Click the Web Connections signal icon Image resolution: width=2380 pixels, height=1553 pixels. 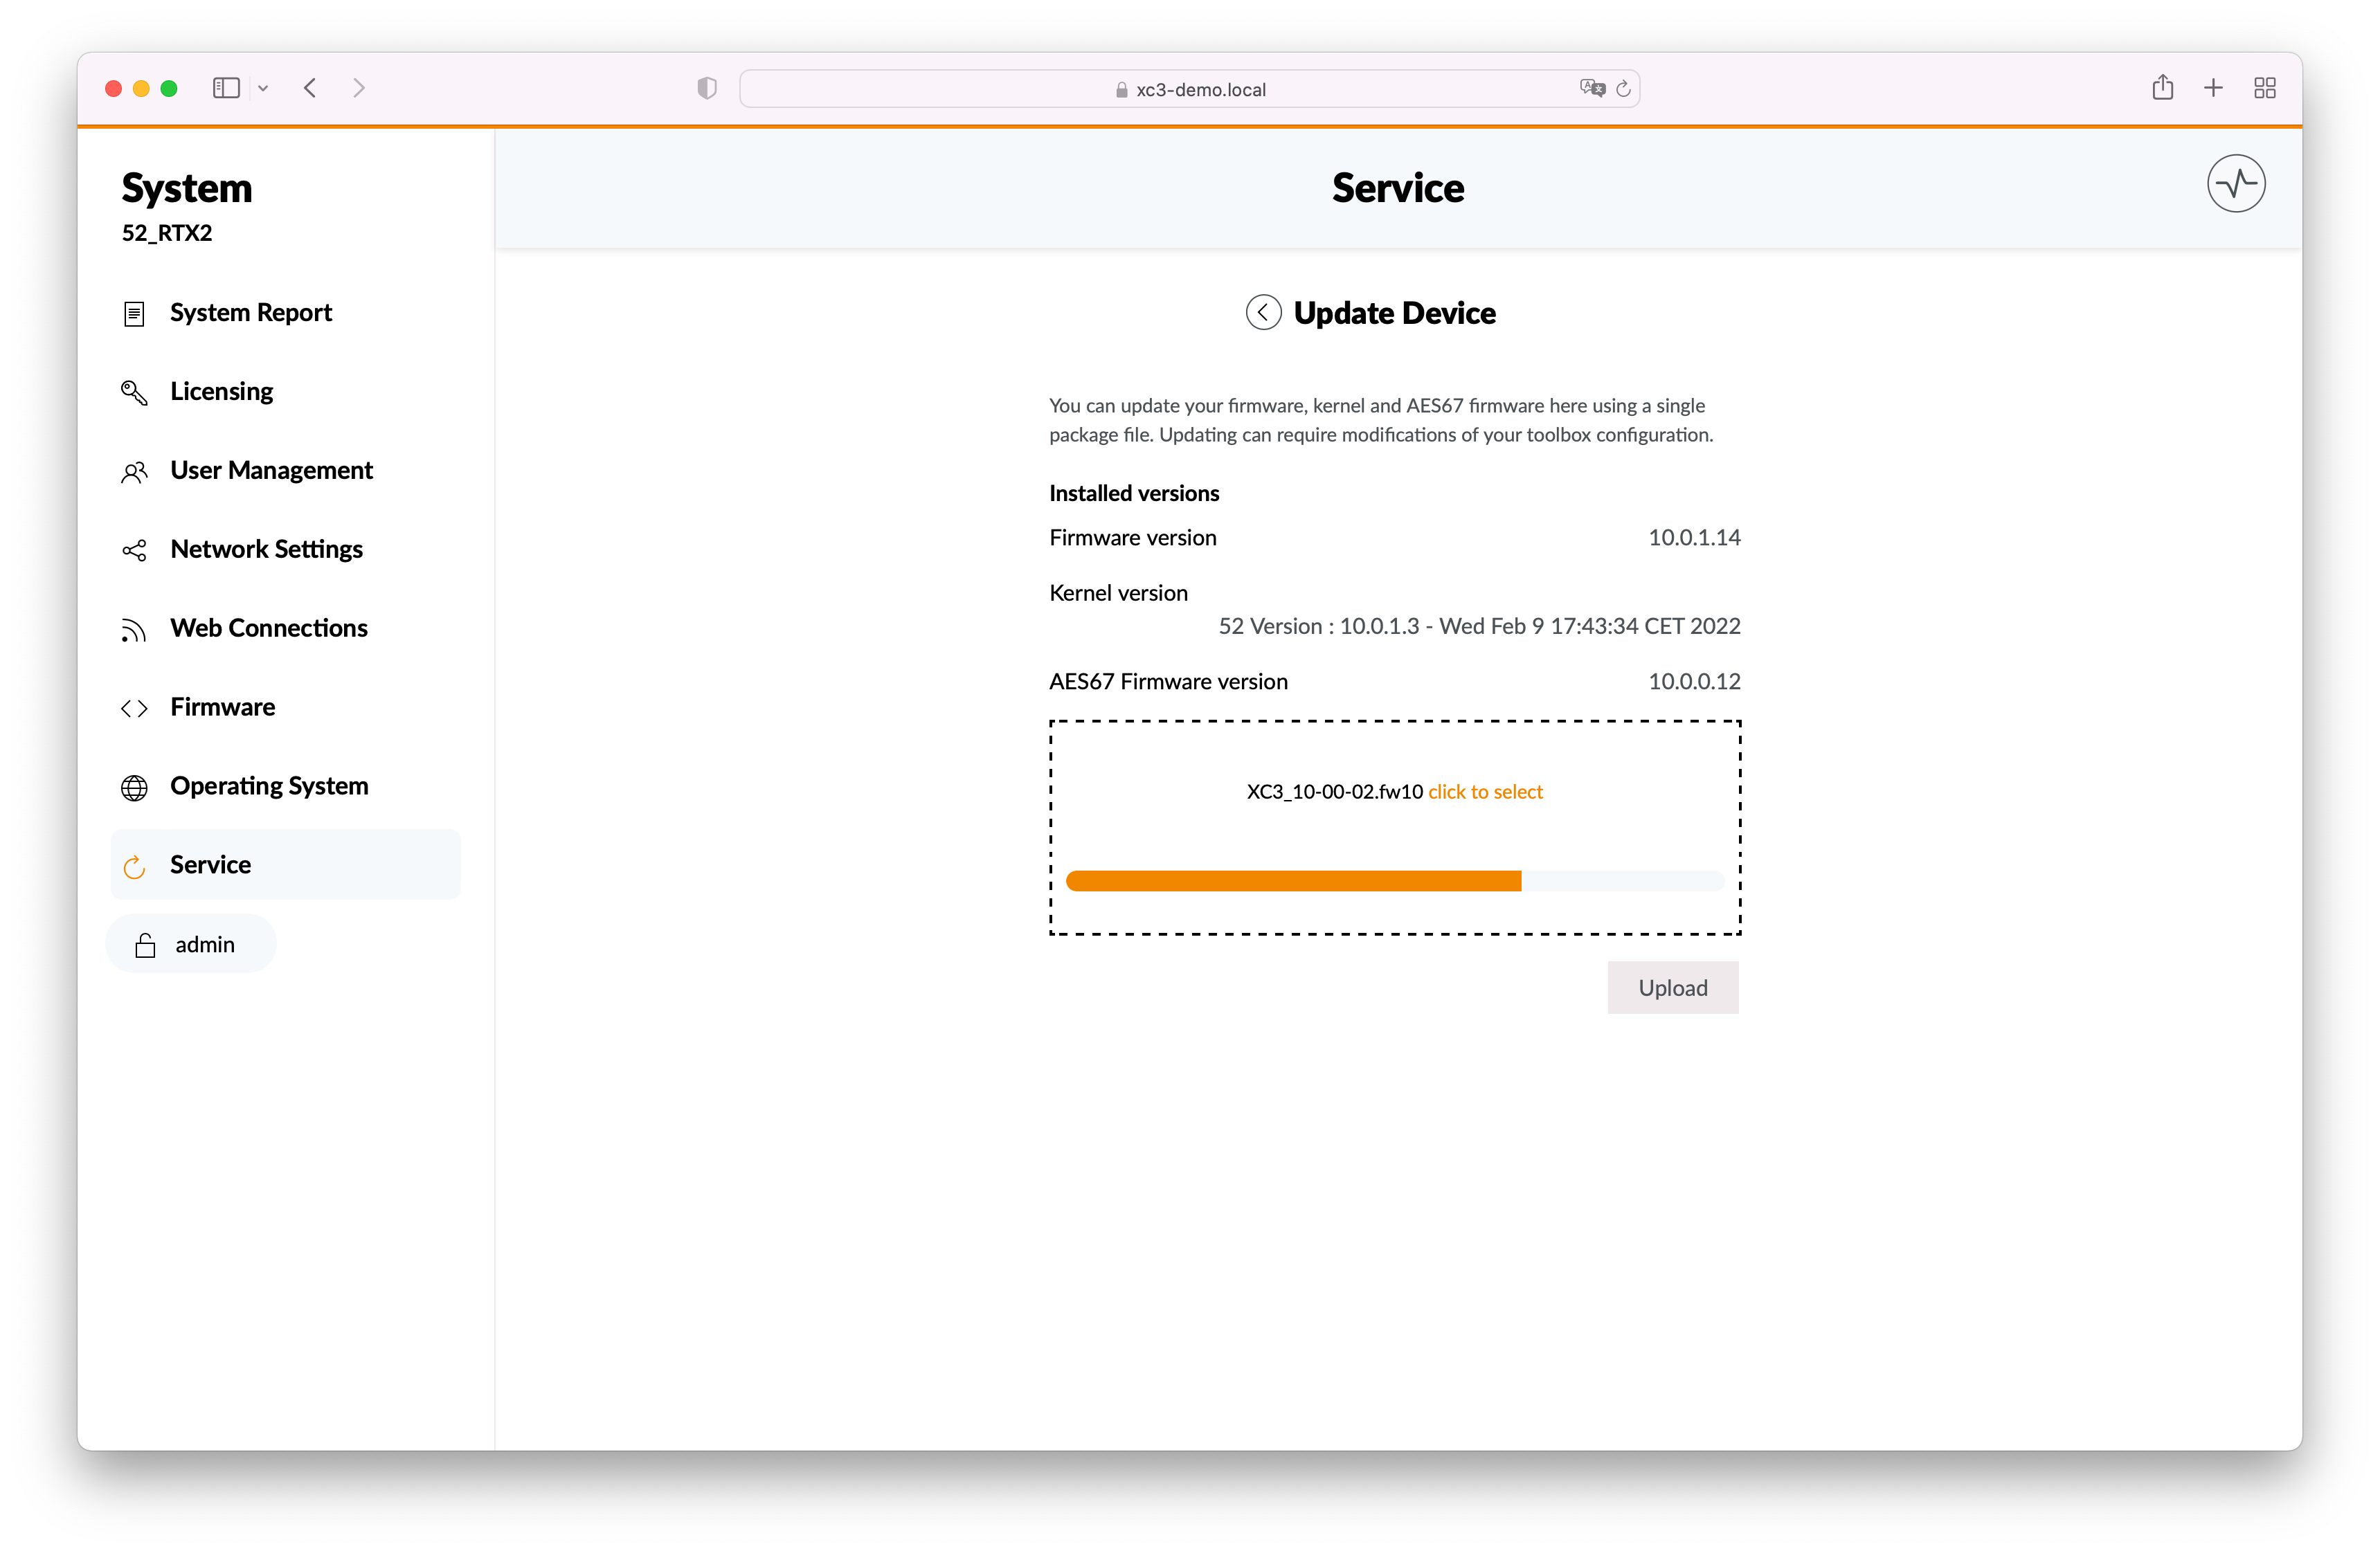134,630
